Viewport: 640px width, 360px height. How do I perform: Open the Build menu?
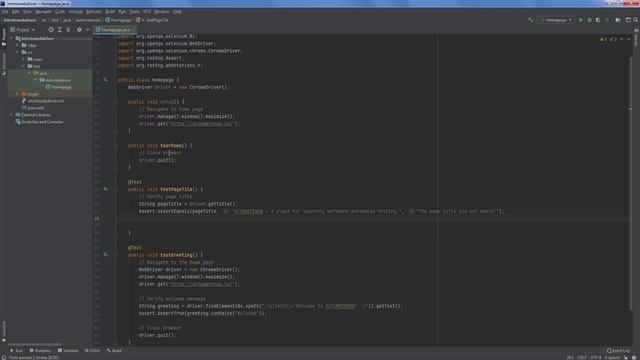(x=110, y=11)
